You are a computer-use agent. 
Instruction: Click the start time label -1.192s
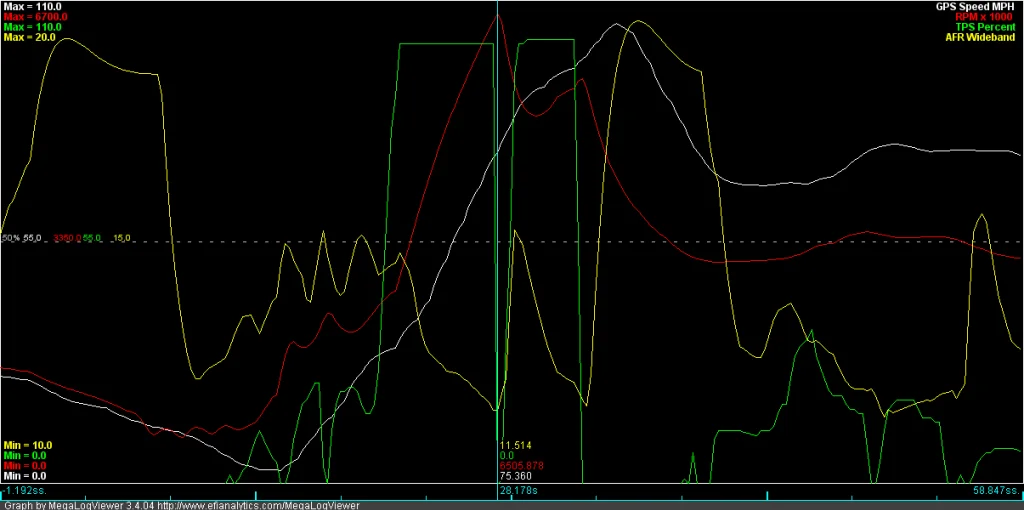[x=24, y=490]
